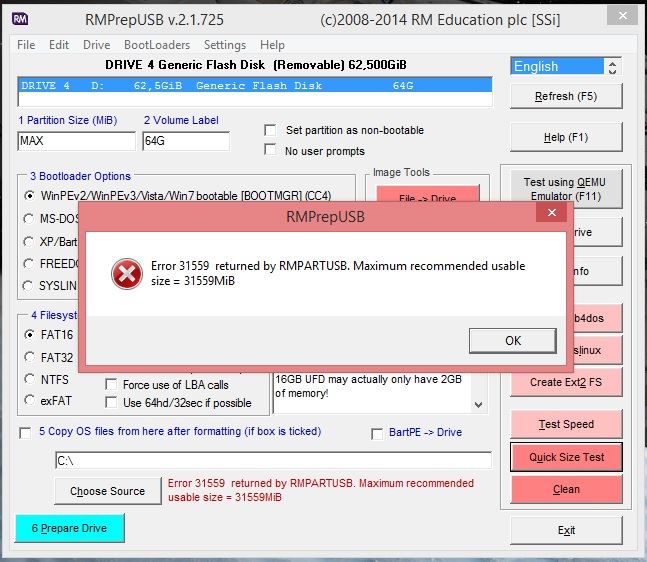Close the RMPrepUSB error dialog

click(551, 213)
